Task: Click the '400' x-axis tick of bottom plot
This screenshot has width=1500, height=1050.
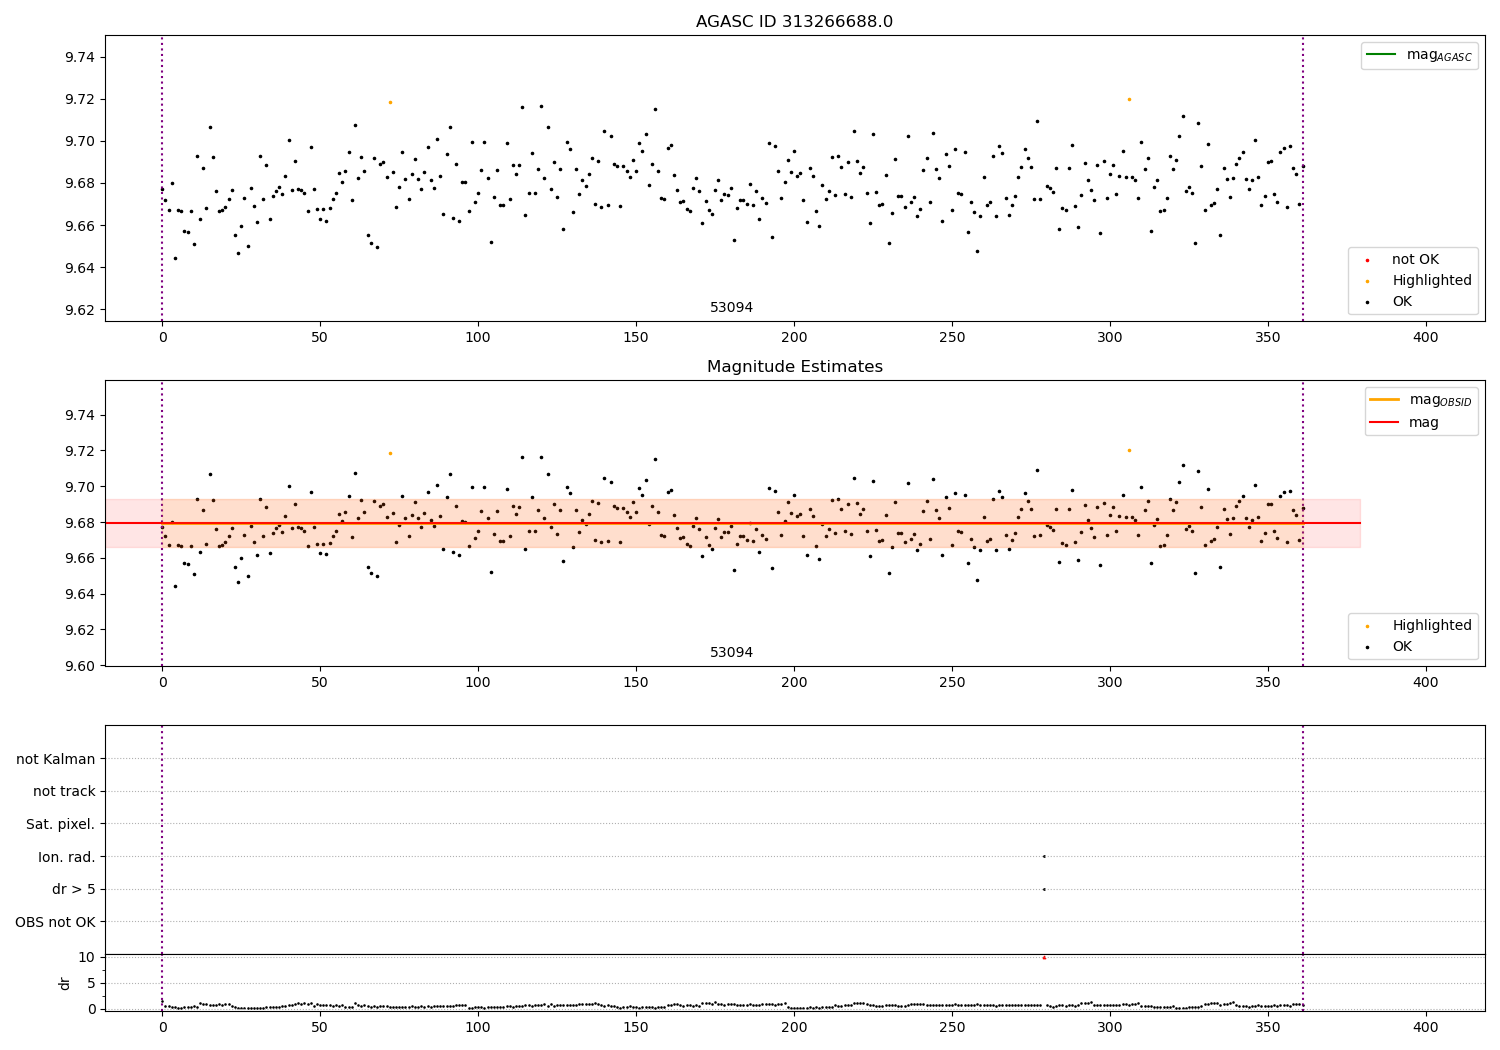Action: tap(1426, 1027)
